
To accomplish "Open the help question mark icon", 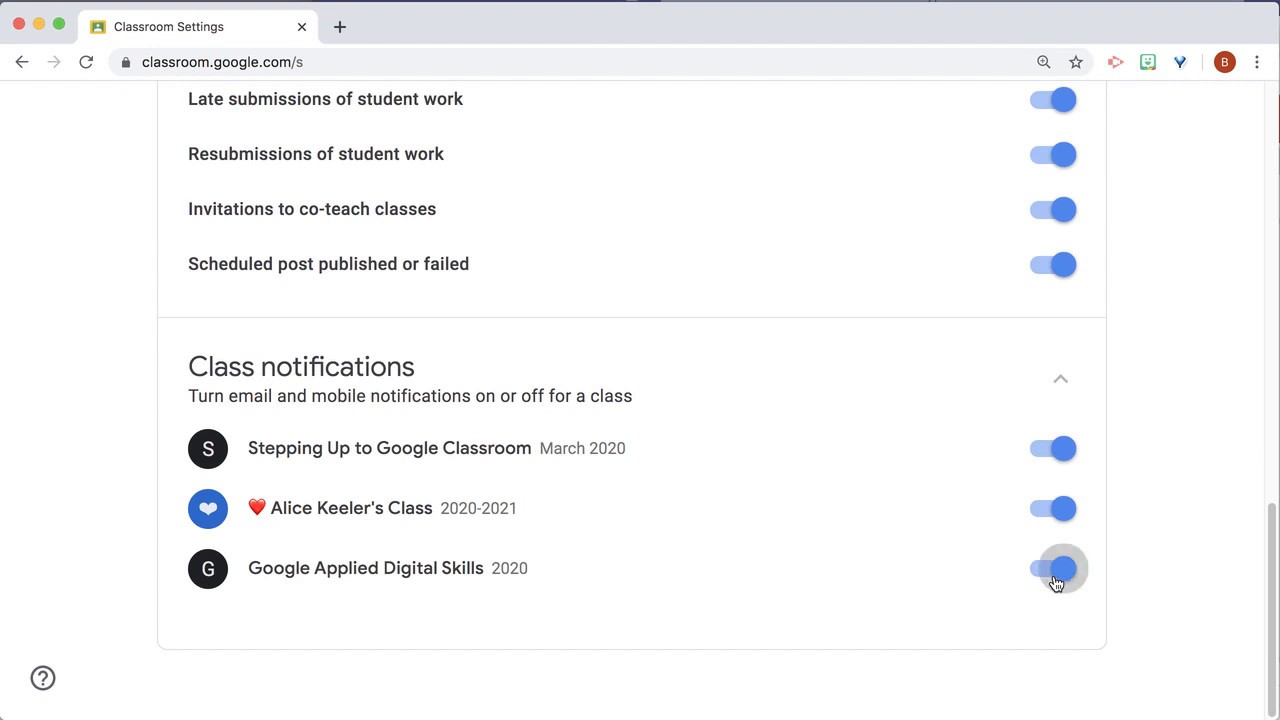I will (x=43, y=678).
